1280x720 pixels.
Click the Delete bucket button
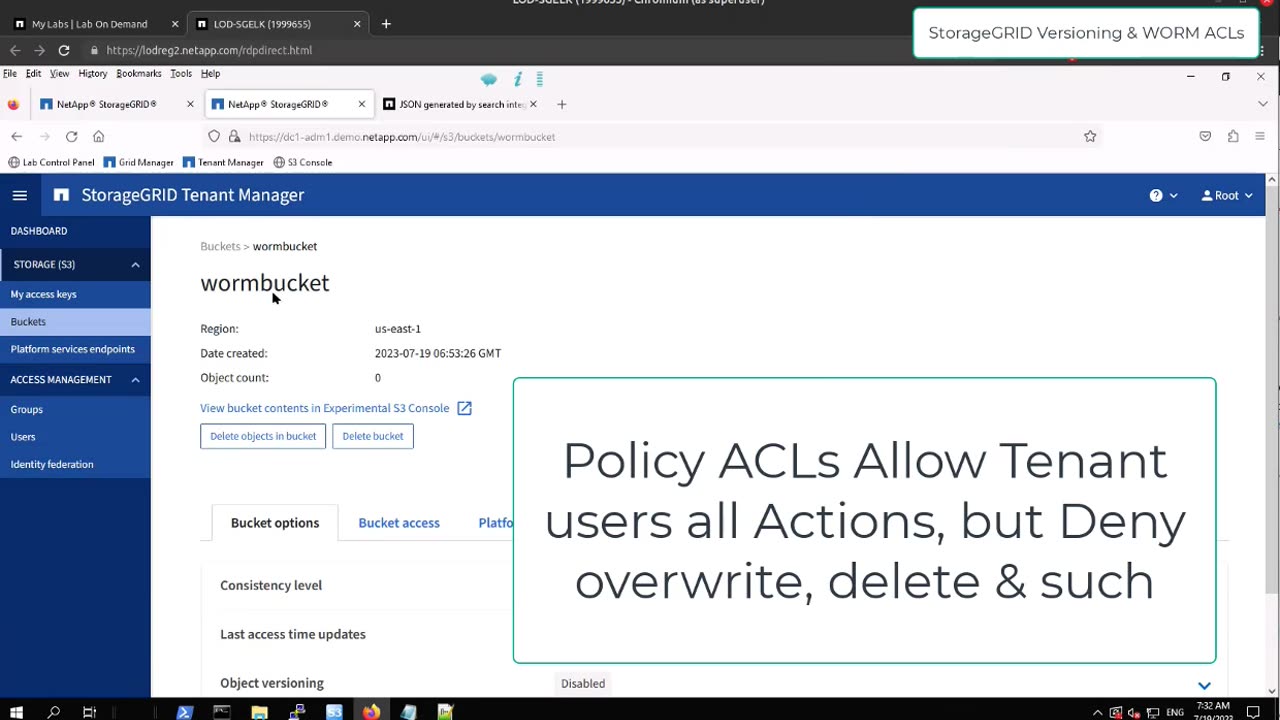pos(373,436)
